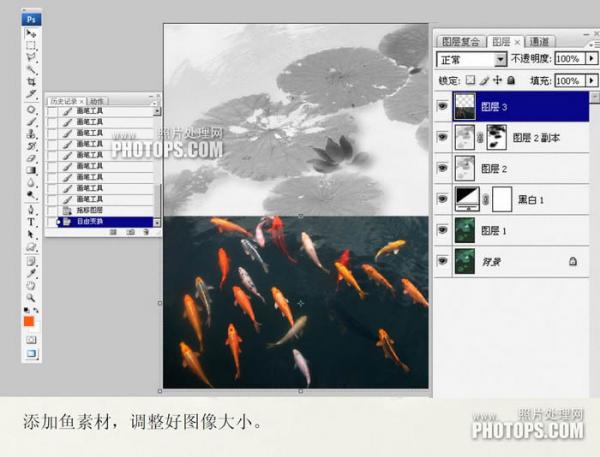Switch to the 图层复合 tab

click(x=460, y=41)
